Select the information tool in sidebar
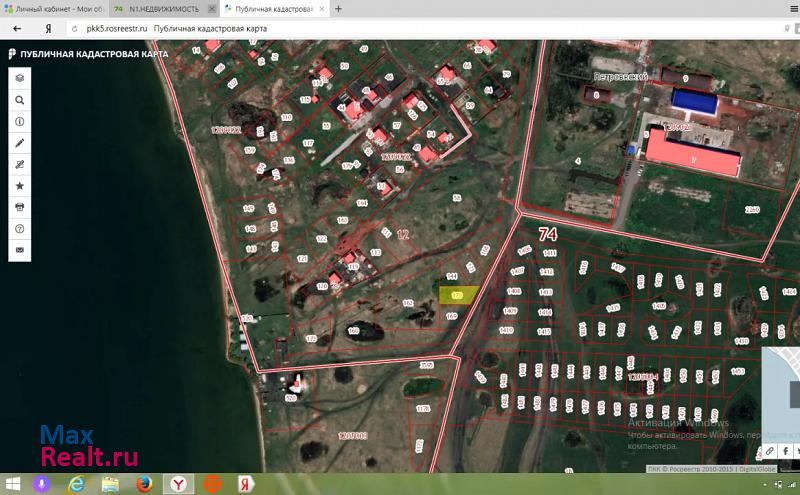This screenshot has height=495, width=800. (x=19, y=121)
